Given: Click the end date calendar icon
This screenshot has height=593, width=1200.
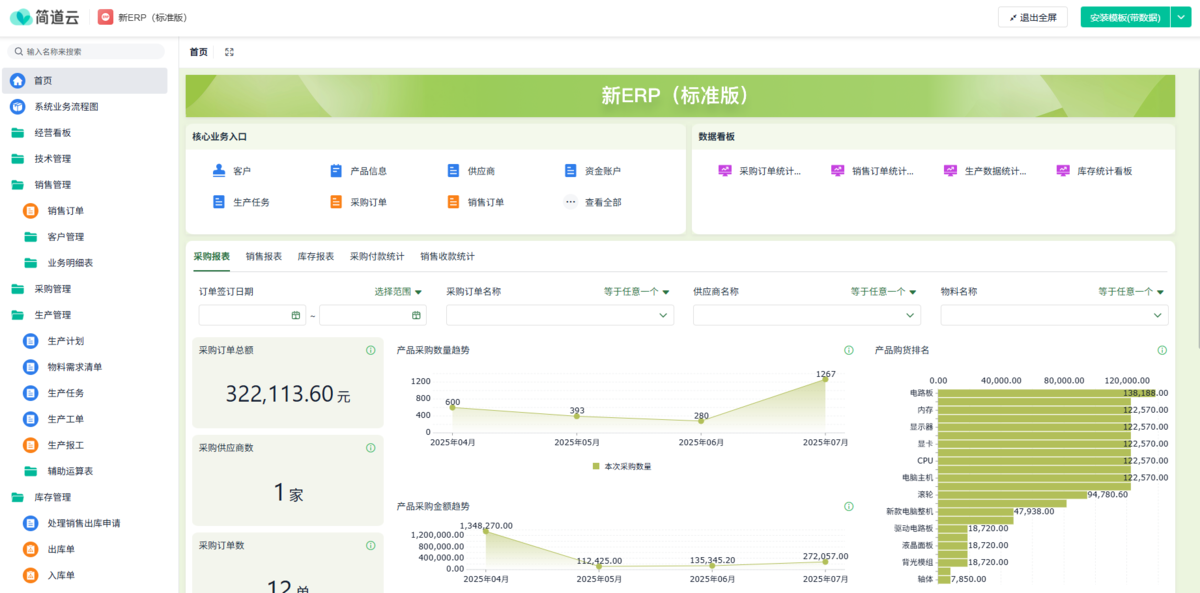Looking at the screenshot, I should [x=416, y=315].
